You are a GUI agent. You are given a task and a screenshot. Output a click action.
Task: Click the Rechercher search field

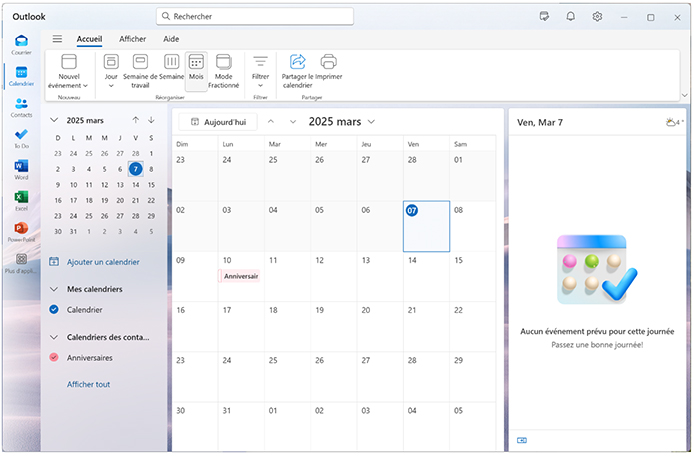pos(255,17)
